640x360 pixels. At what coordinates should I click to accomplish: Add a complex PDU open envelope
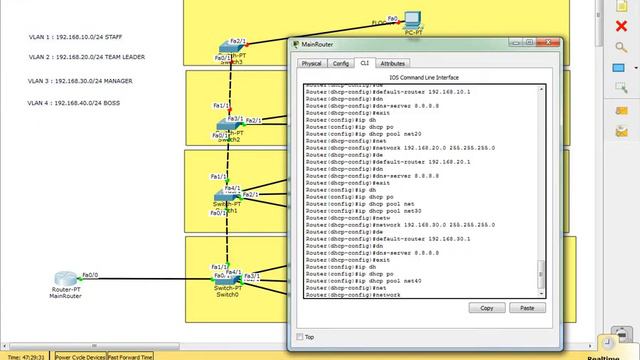(621, 132)
